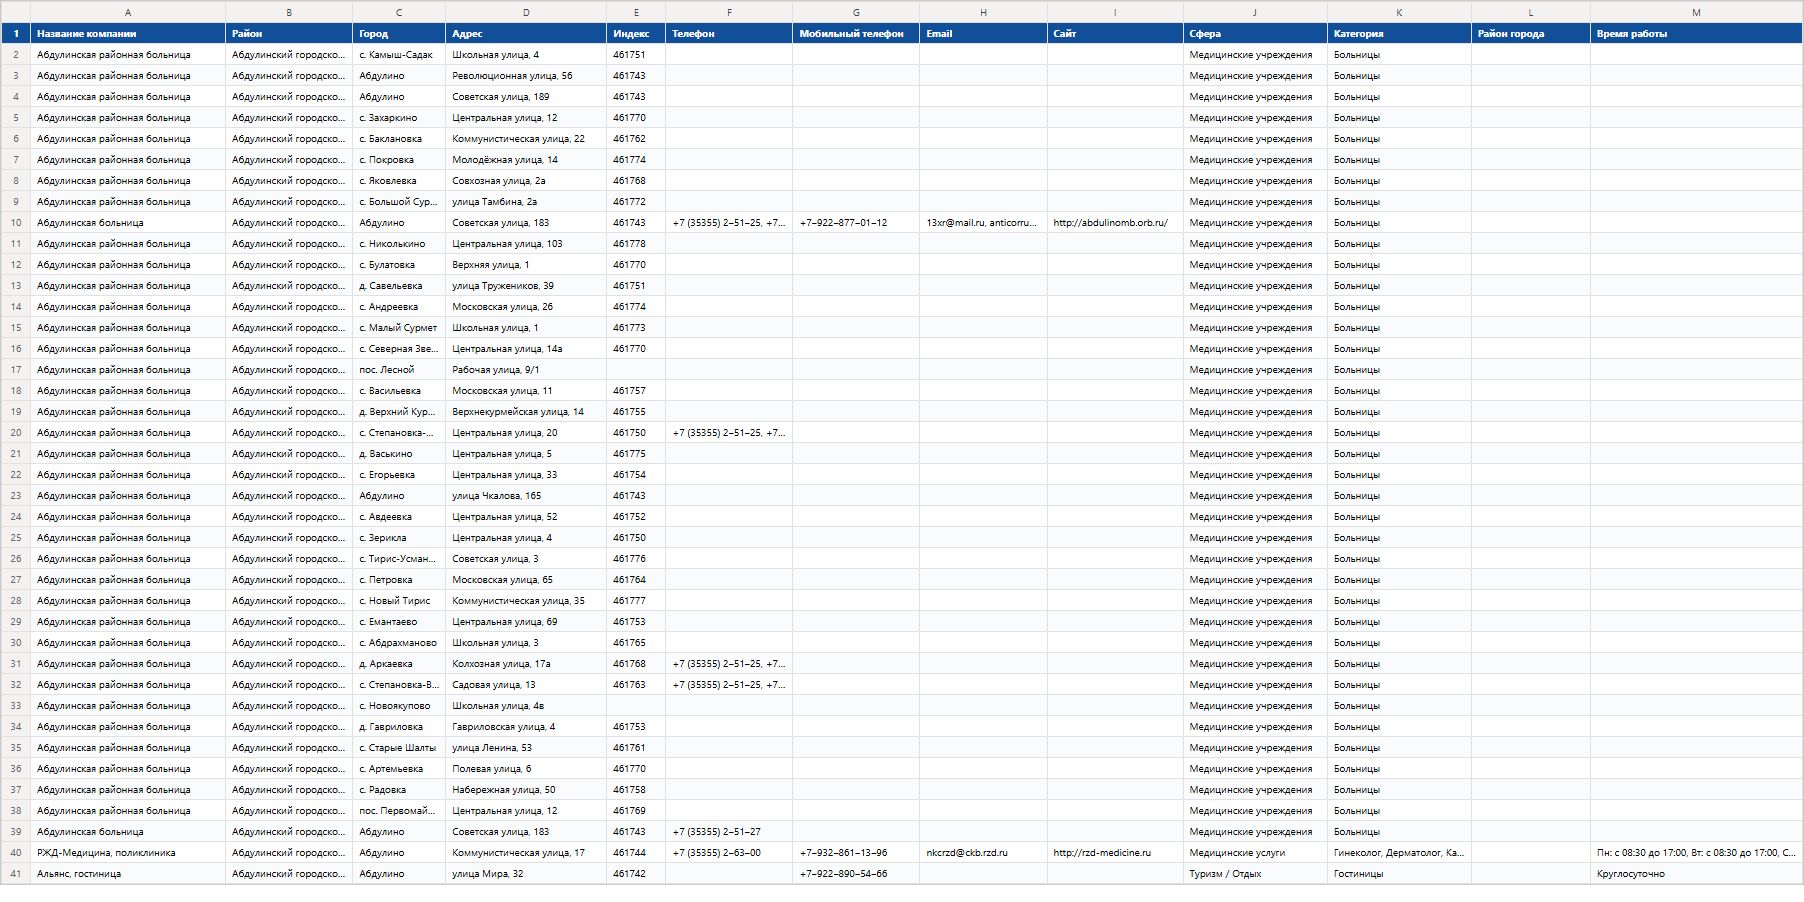Click the address 'Колхозная улица, 17а'

526,664
